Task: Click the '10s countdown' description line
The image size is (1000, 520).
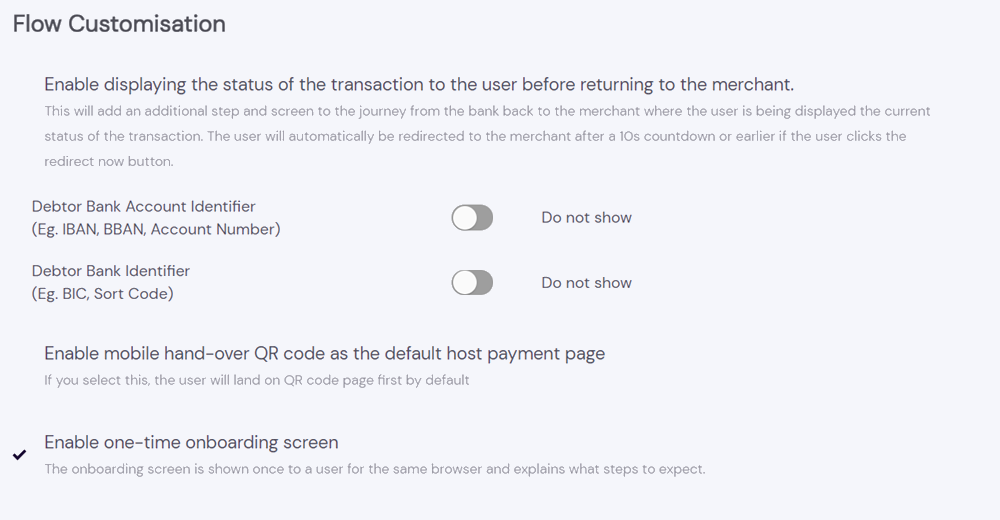Action: [x=475, y=136]
